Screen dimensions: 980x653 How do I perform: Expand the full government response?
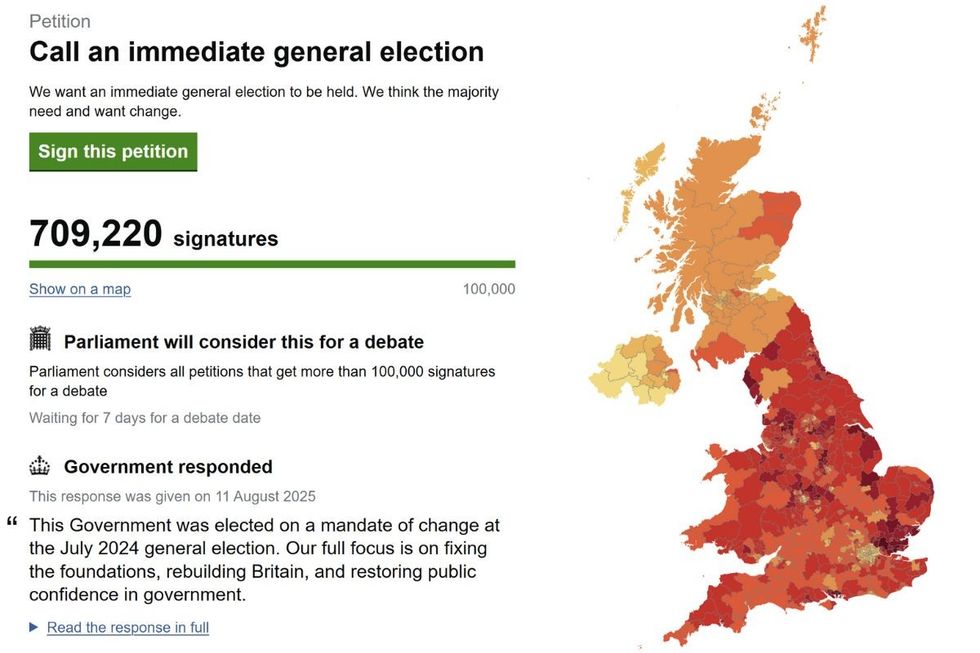[x=127, y=627]
